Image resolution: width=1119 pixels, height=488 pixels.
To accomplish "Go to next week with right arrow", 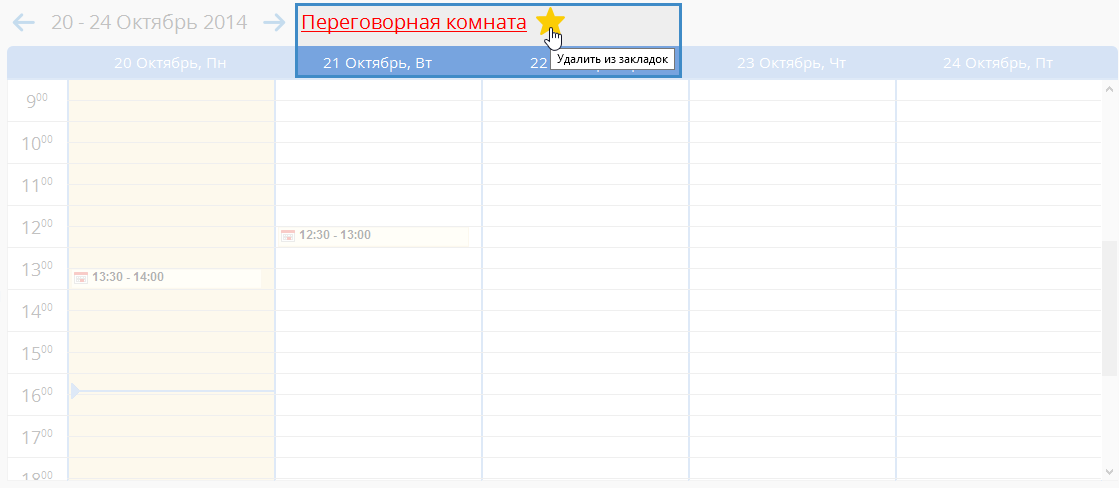I will pos(273,23).
